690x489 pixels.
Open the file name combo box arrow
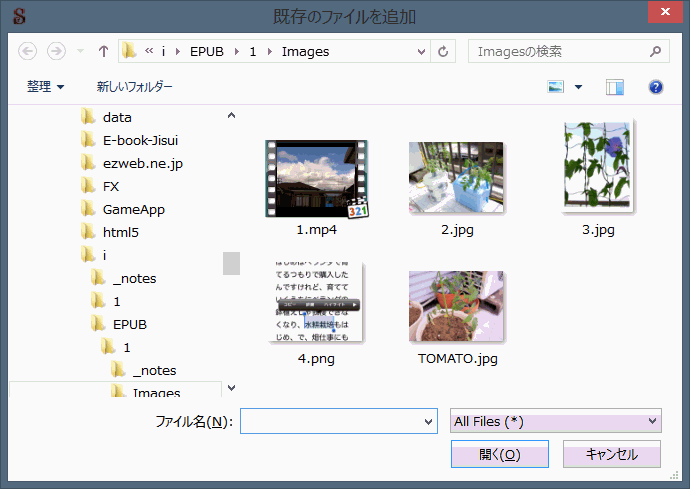(x=429, y=421)
